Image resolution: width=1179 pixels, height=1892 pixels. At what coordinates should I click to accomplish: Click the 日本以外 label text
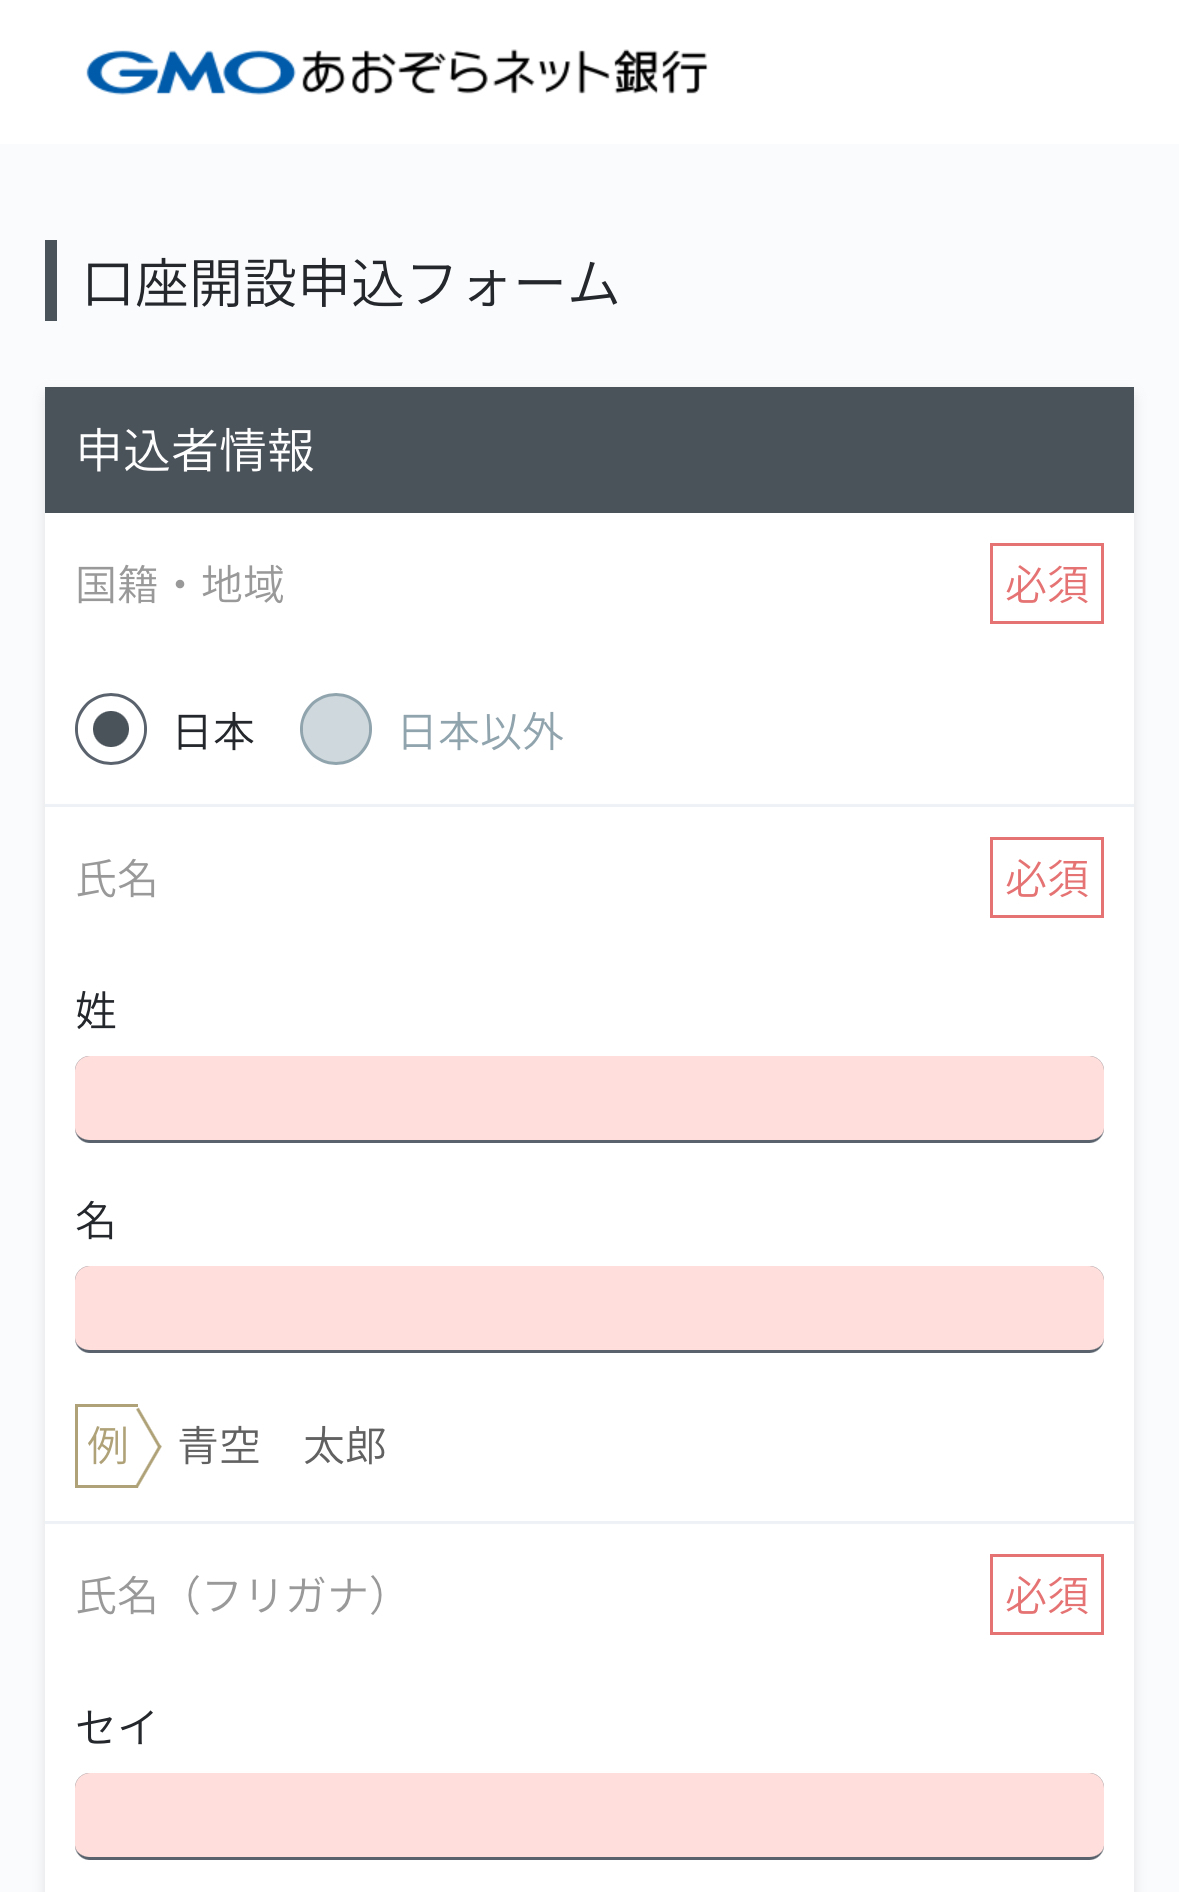[x=481, y=732]
